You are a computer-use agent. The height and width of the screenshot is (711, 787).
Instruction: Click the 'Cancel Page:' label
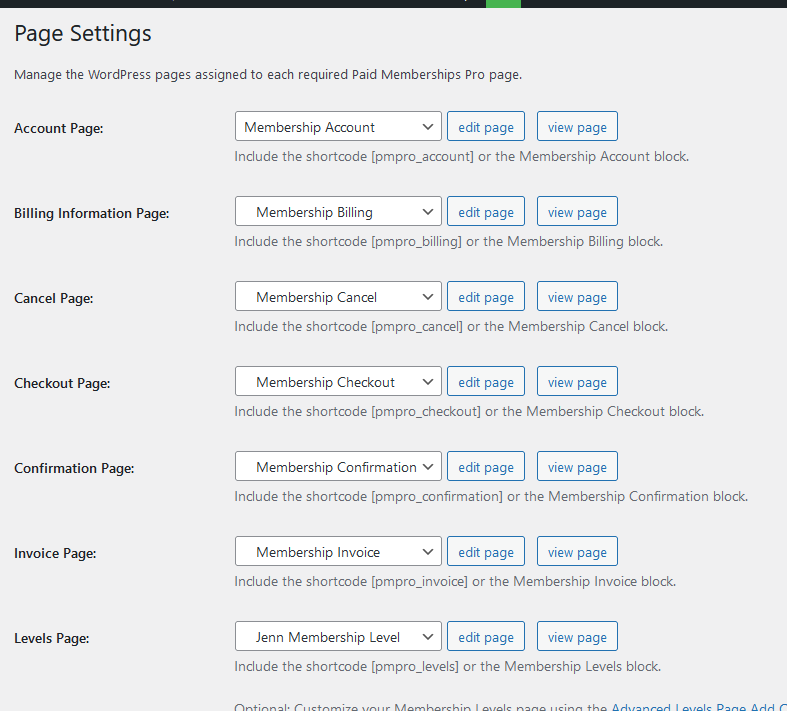pyautogui.click(x=54, y=298)
